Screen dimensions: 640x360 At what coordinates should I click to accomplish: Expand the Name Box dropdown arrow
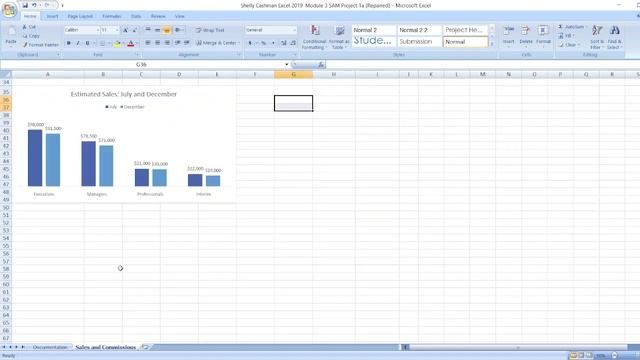point(287,64)
